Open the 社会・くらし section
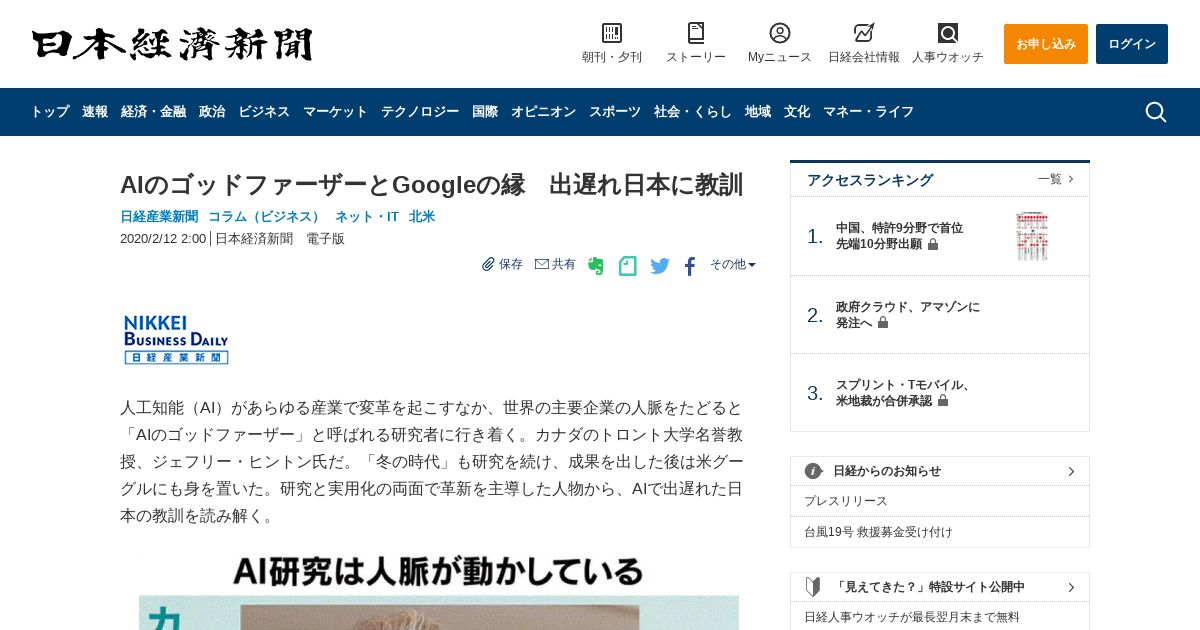This screenshot has width=1200, height=630. coord(693,112)
